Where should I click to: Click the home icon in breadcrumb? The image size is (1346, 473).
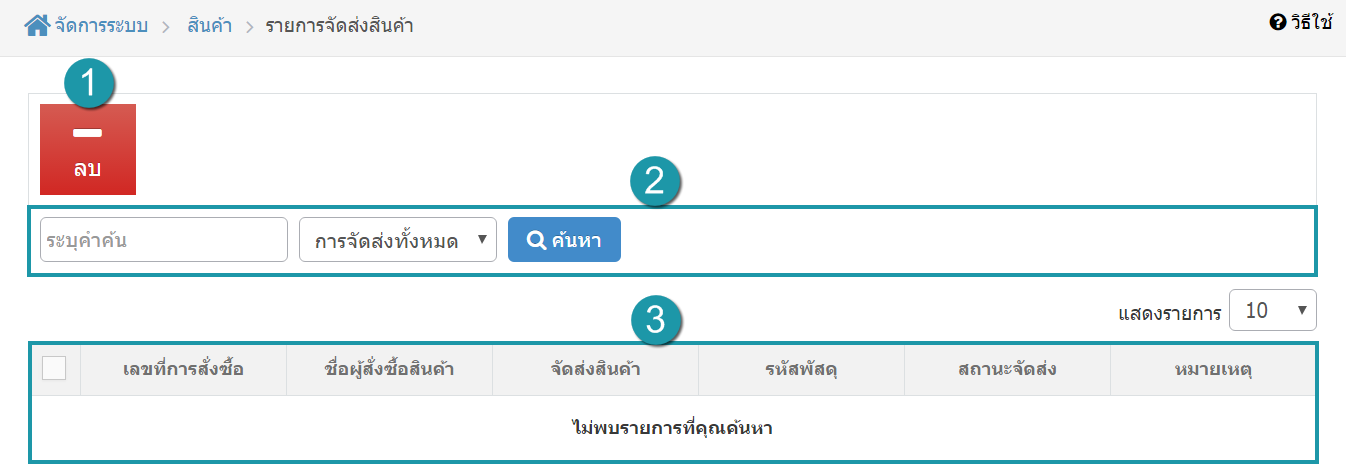click(37, 25)
